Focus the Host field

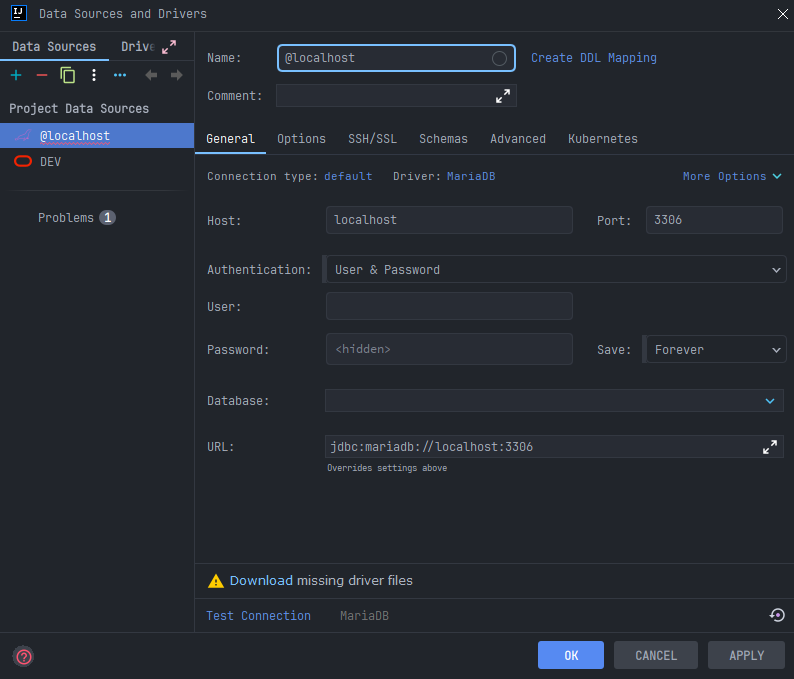click(x=449, y=220)
